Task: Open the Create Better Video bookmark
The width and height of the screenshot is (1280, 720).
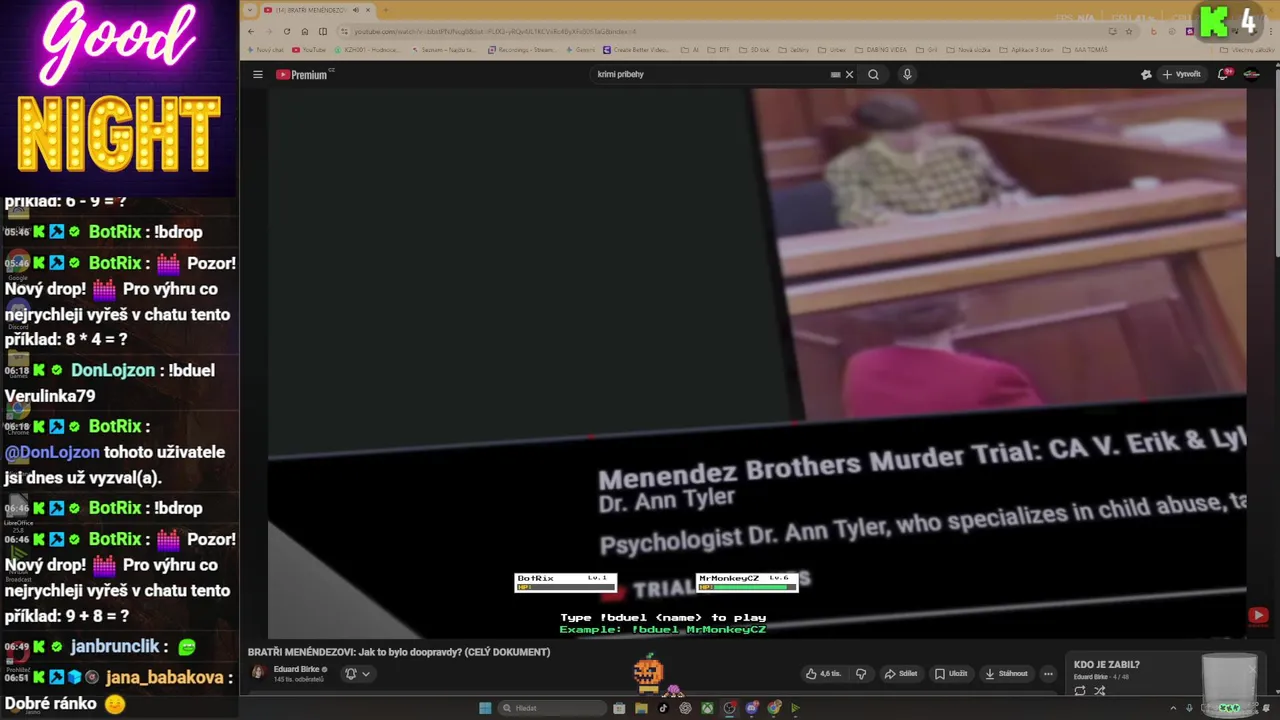Action: 636,49
